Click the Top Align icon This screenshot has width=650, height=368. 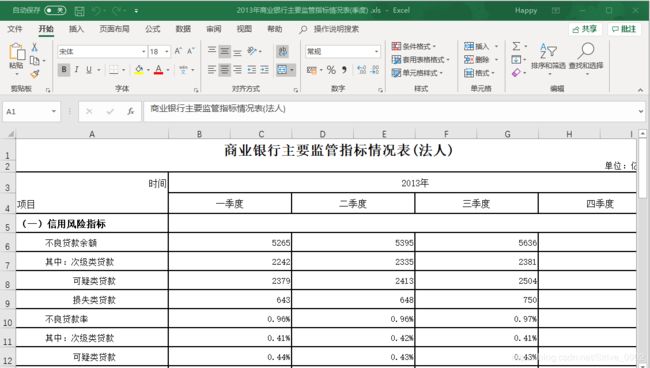212,51
